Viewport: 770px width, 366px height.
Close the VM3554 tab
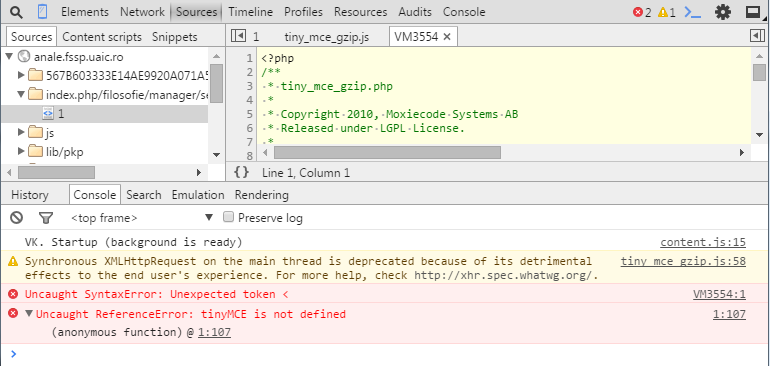[447, 36]
